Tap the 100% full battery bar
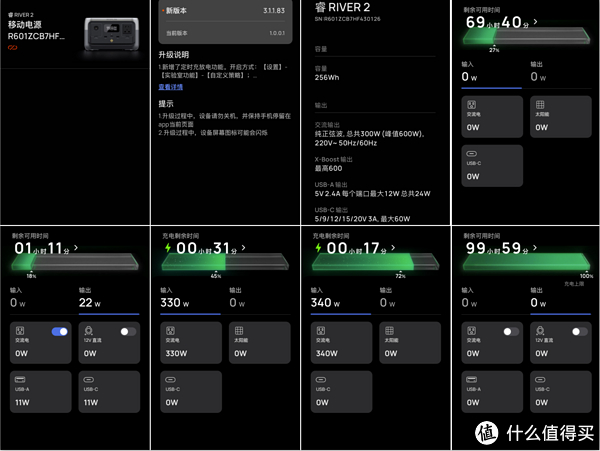The height and width of the screenshot is (451, 600). click(526, 262)
